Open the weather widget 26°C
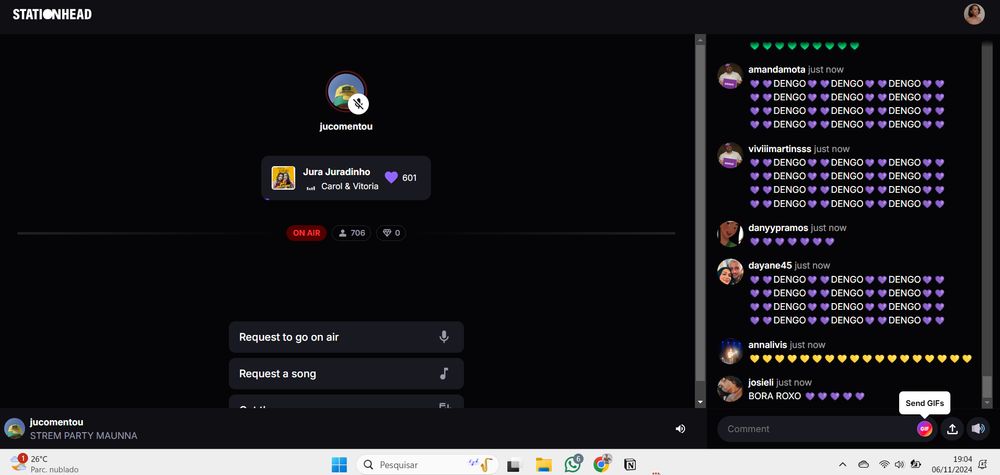The width and height of the screenshot is (1000, 475). (45, 464)
